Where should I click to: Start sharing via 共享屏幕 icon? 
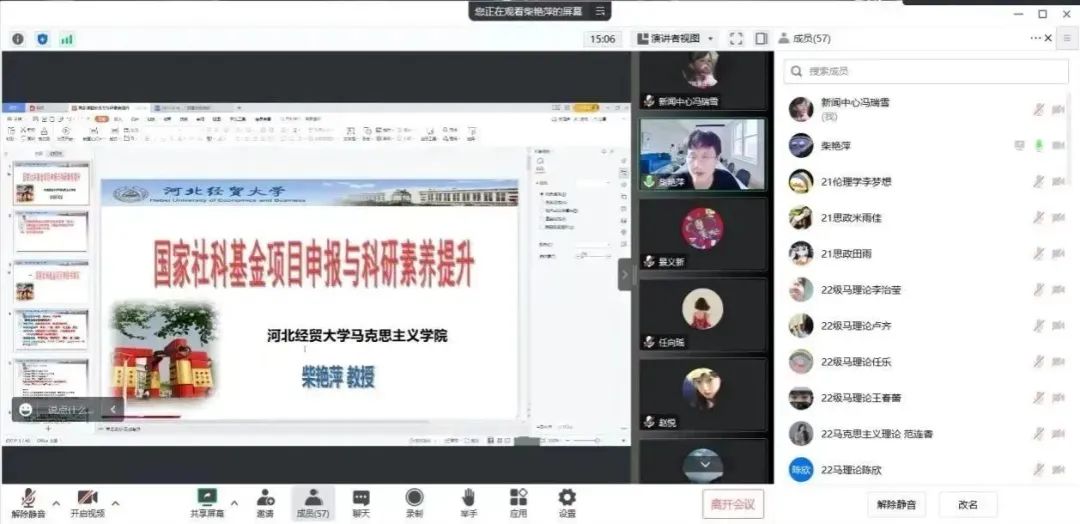click(208, 497)
